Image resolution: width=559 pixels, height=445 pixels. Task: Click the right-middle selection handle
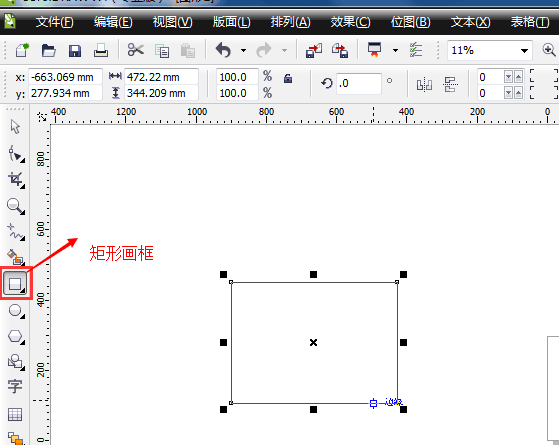[x=403, y=343]
